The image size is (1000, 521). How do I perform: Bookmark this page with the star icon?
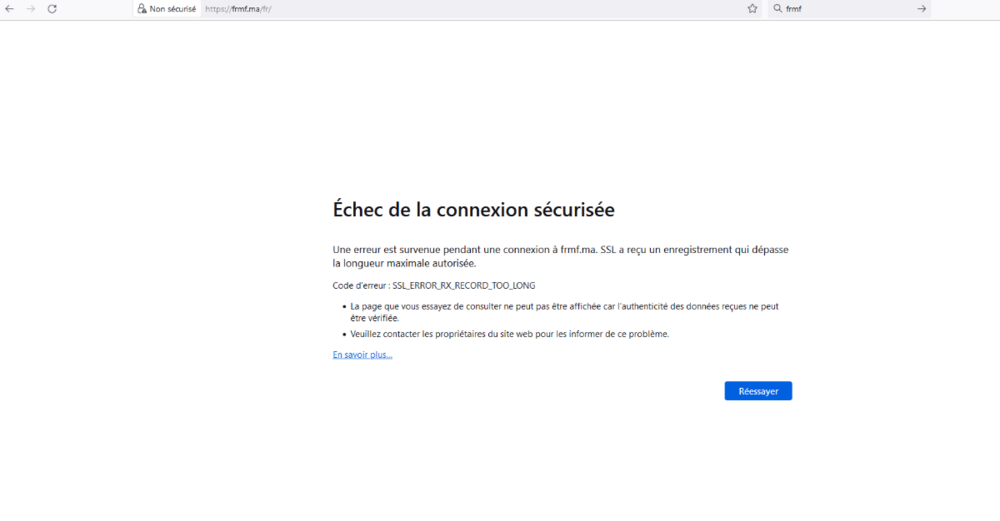(x=752, y=9)
